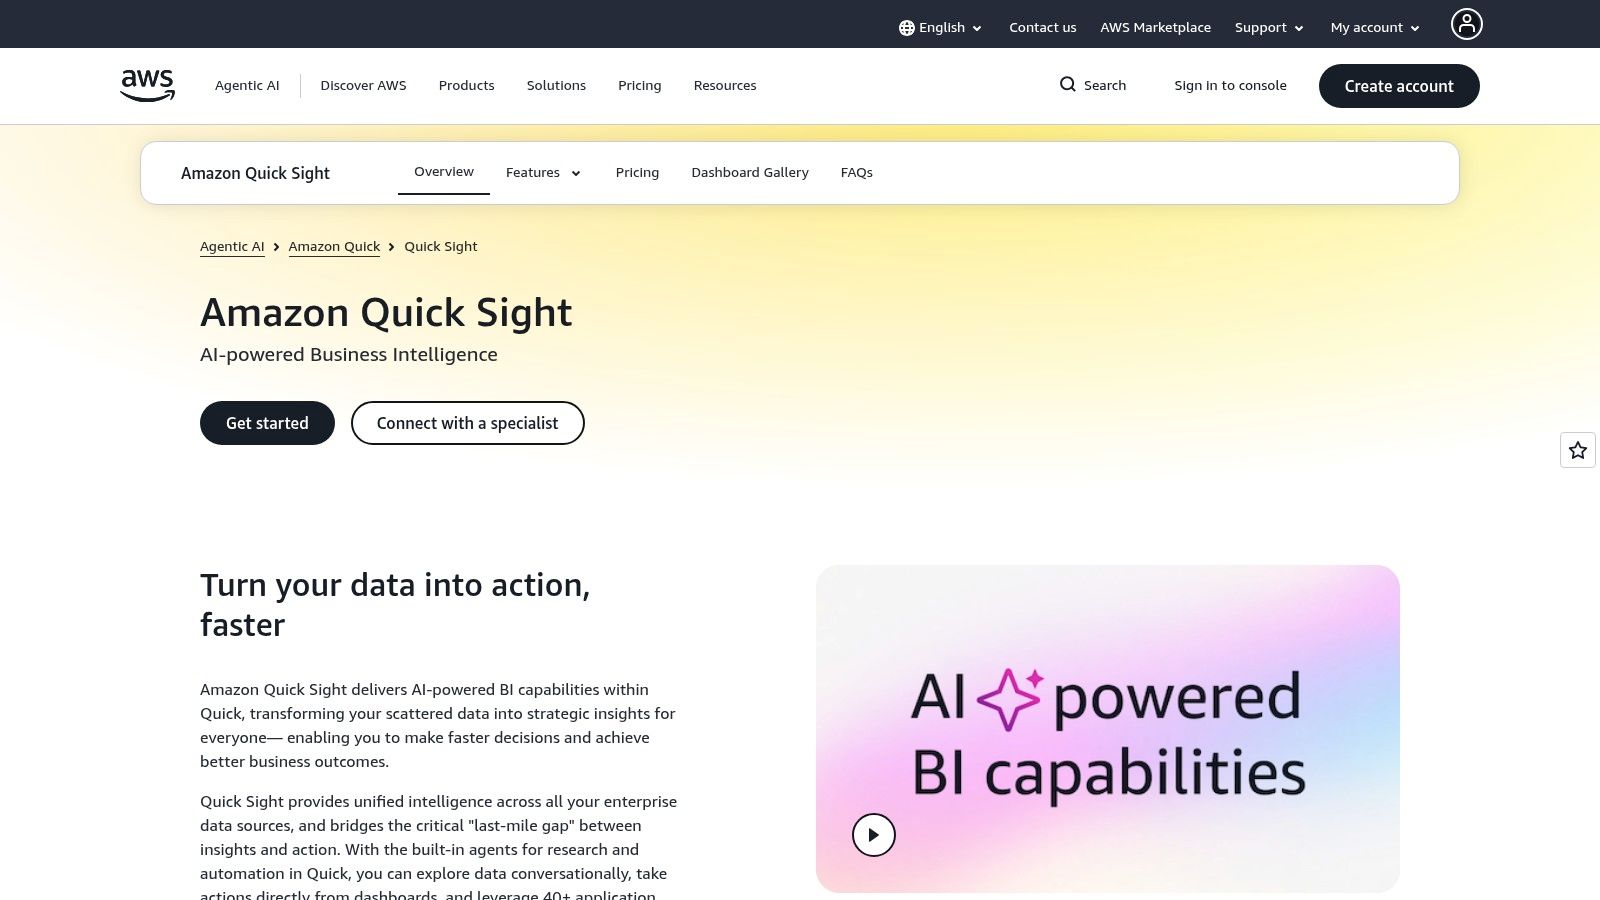Click the AWS logo

click(148, 85)
